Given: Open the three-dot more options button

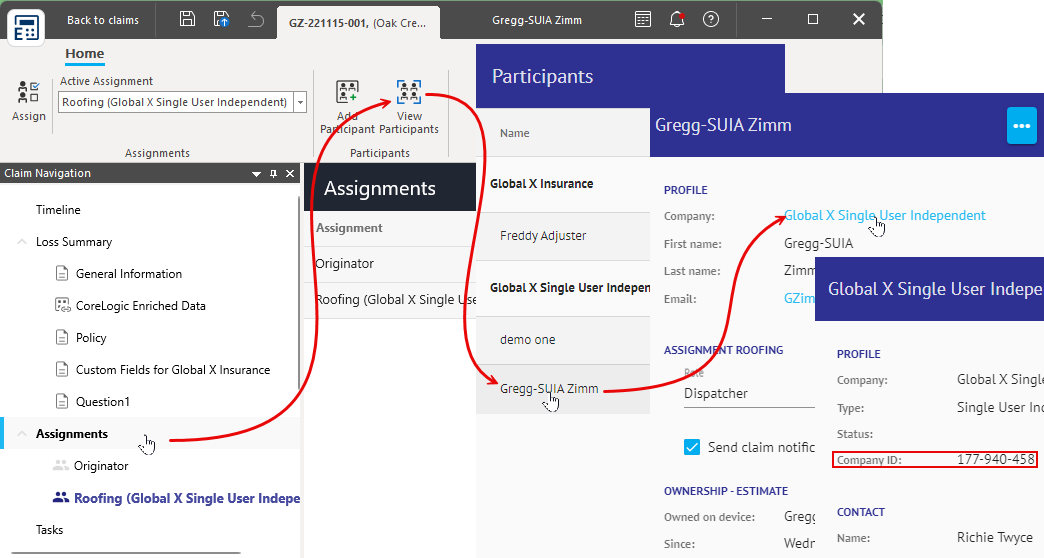Looking at the screenshot, I should (1021, 125).
